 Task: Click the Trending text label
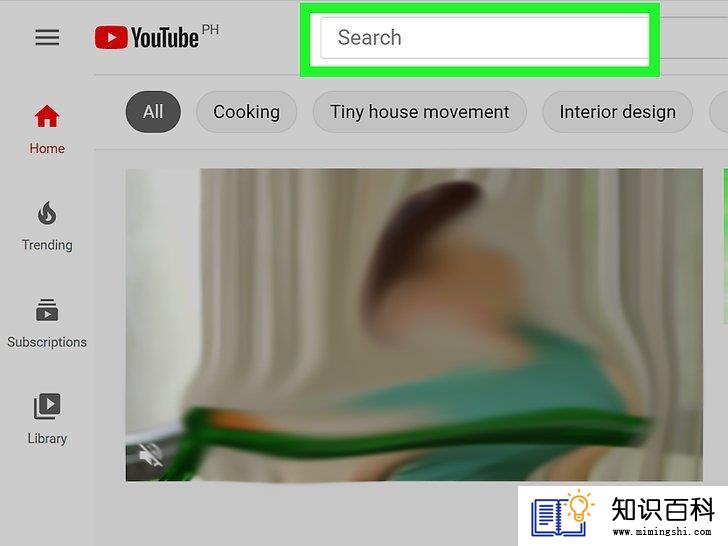47,245
